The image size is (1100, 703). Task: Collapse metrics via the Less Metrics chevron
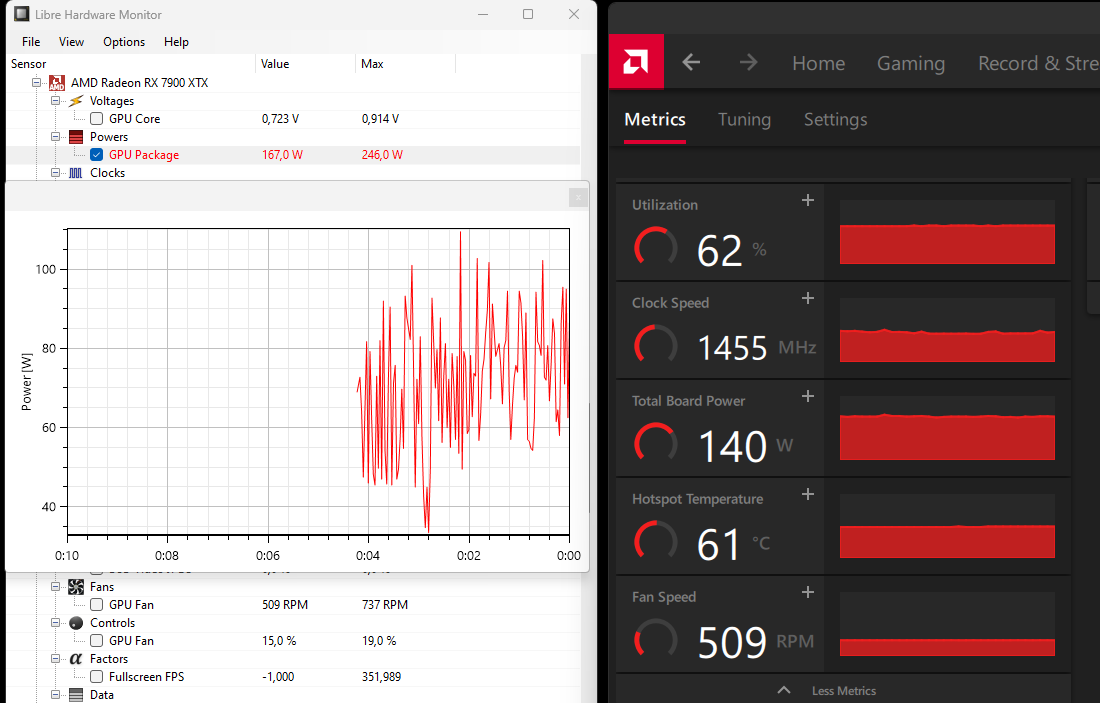[784, 690]
